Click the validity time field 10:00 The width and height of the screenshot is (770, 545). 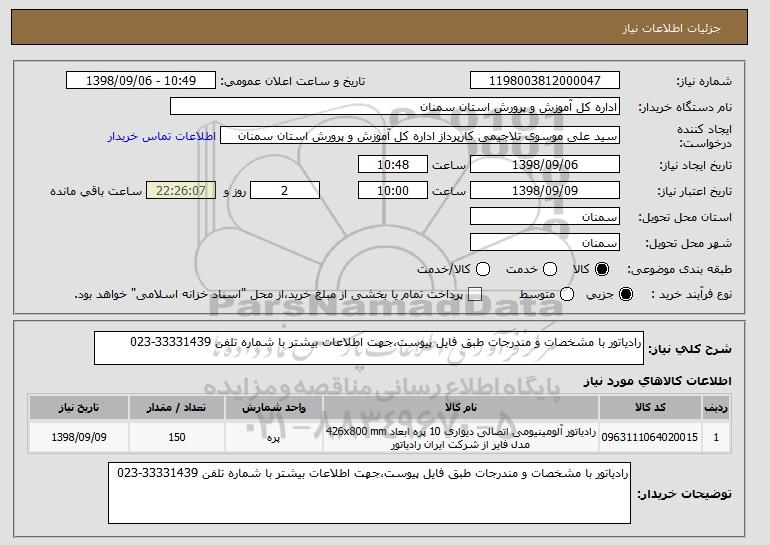click(x=393, y=191)
